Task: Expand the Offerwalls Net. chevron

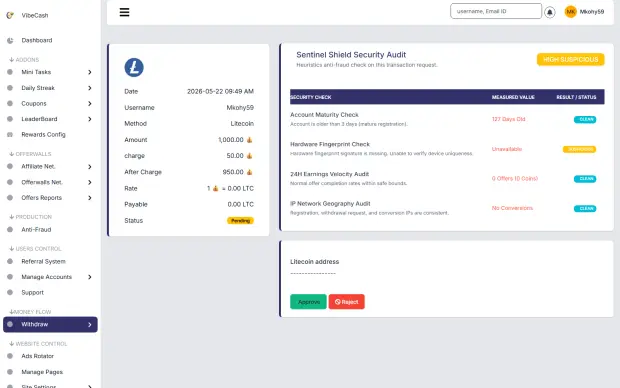Action: coord(90,182)
